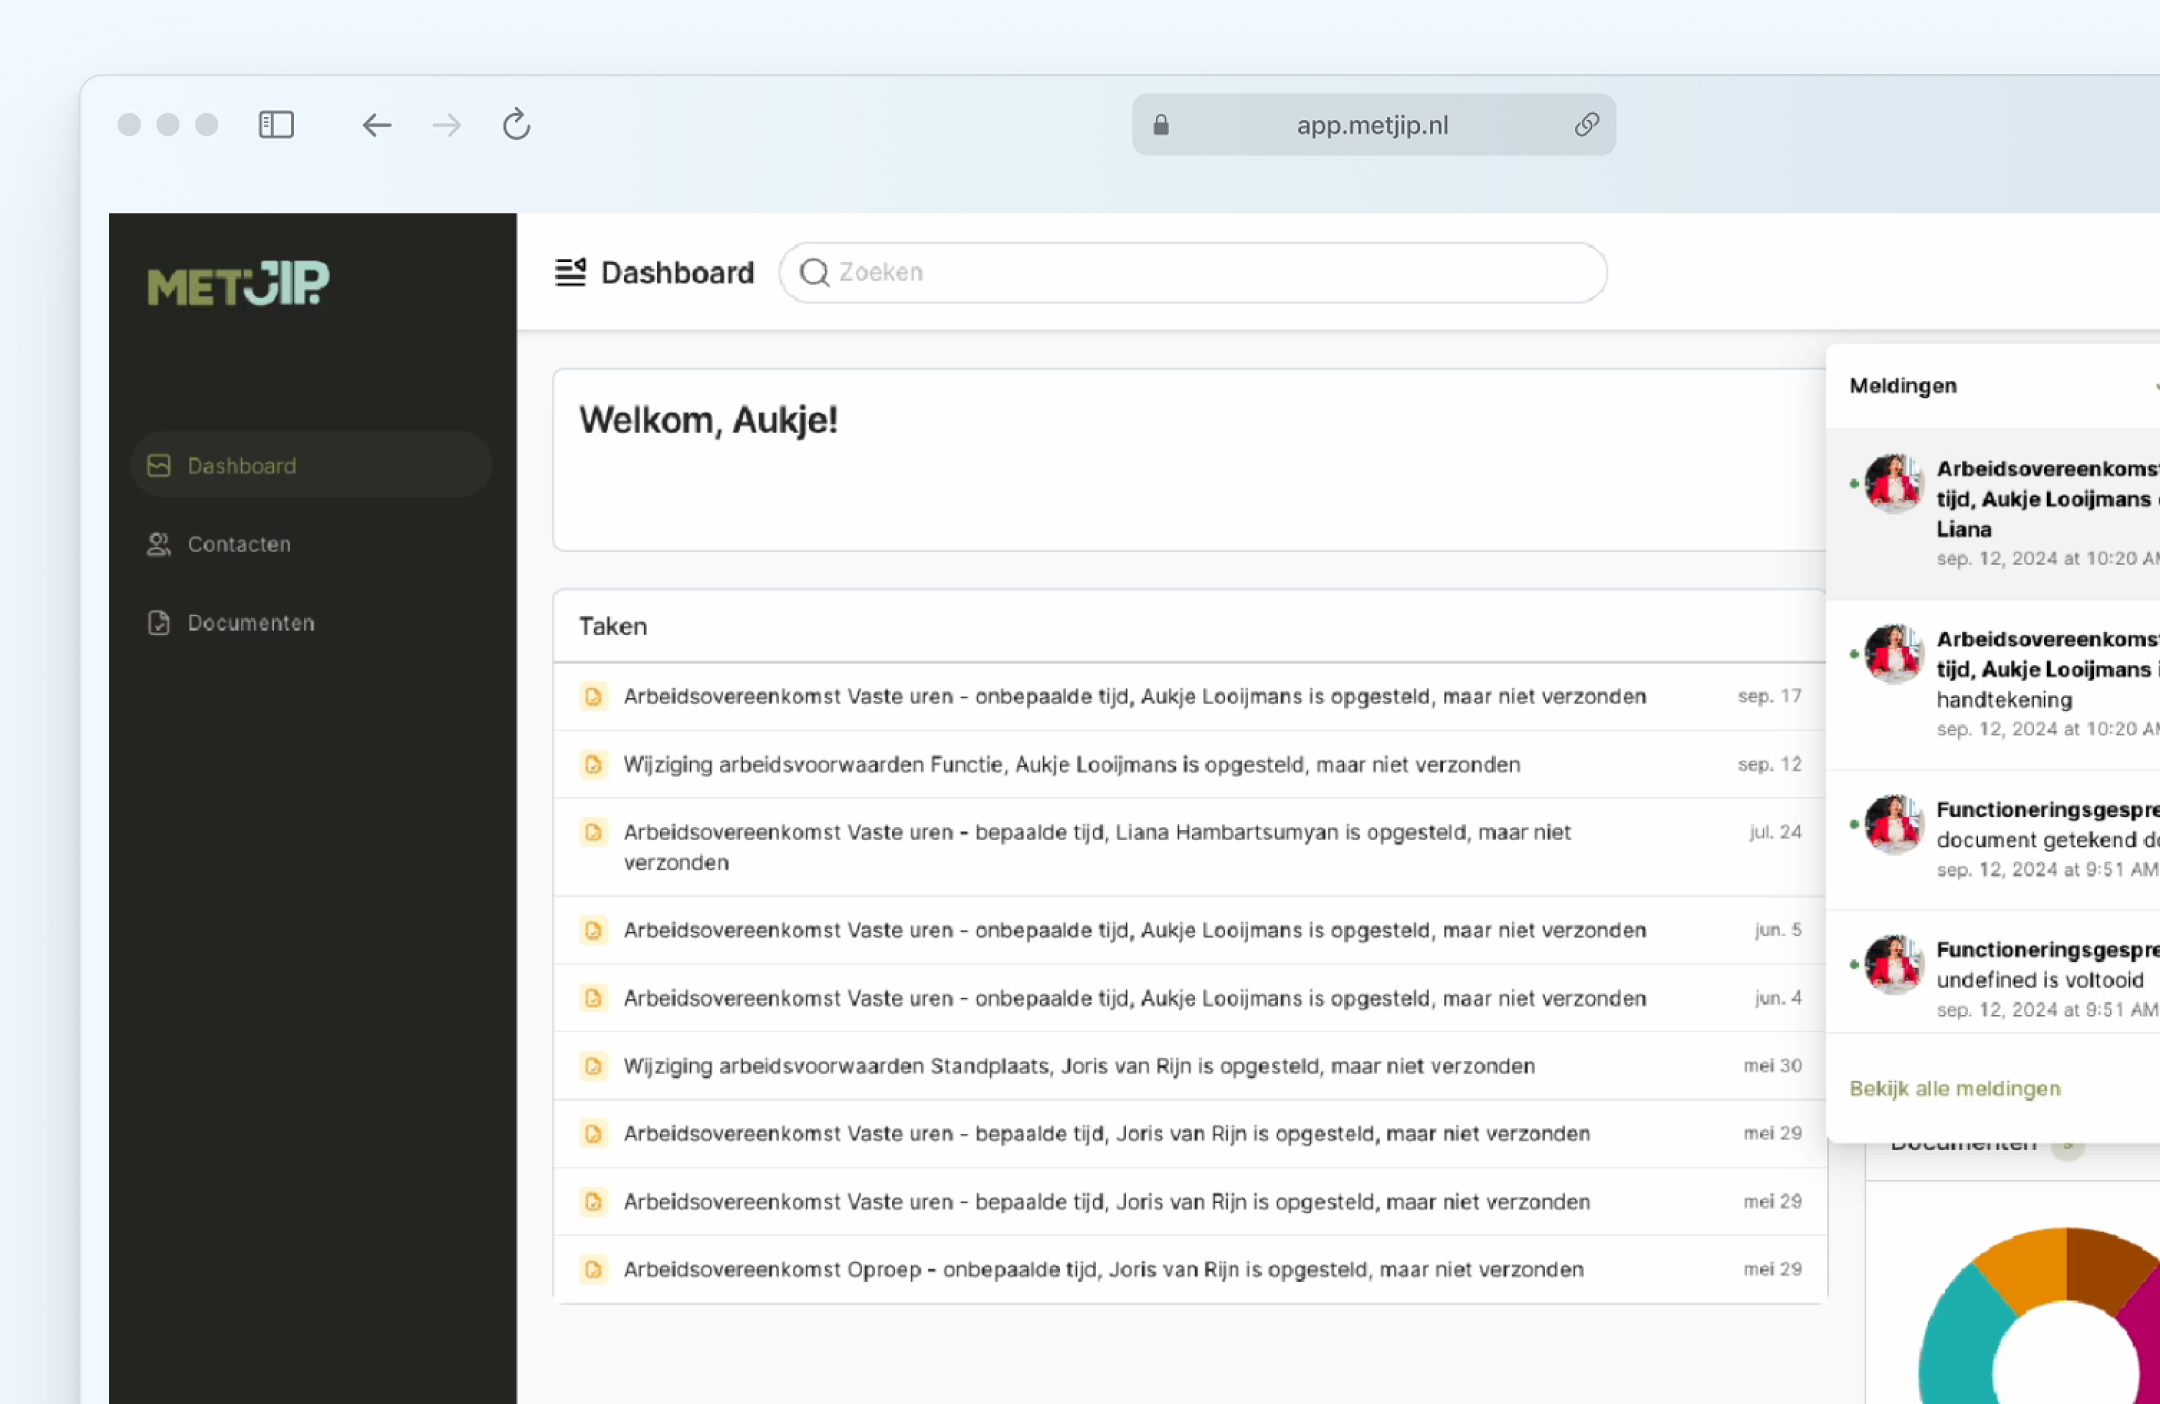Click the Zoeken search field
The height and width of the screenshot is (1404, 2160).
1193,272
